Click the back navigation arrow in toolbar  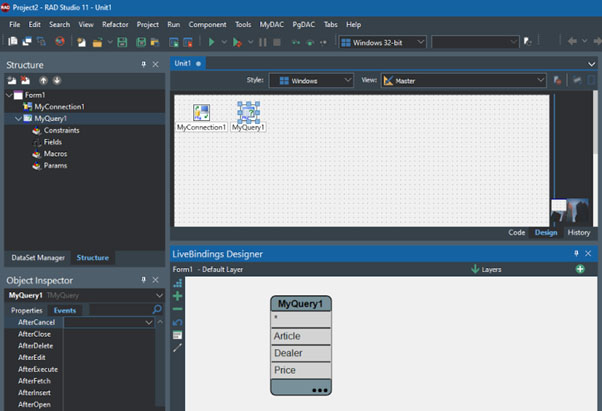[572, 41]
